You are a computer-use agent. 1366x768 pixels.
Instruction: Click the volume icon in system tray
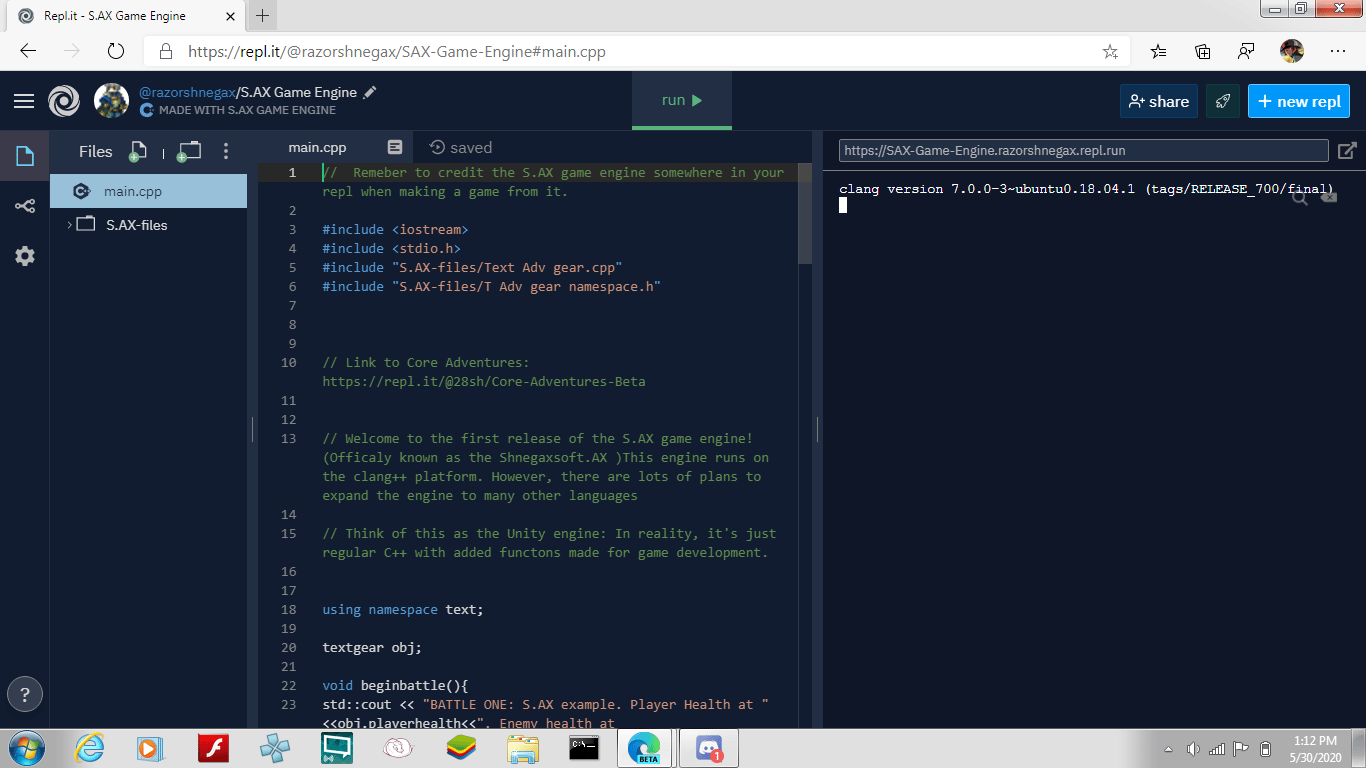tap(1193, 749)
